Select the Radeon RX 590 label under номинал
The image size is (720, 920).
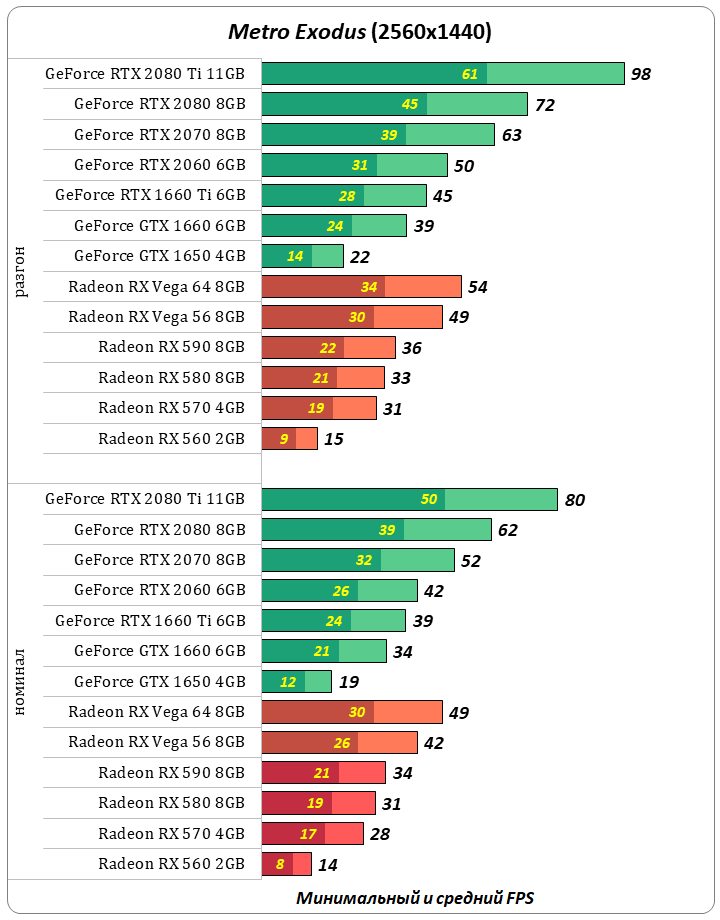point(172,772)
